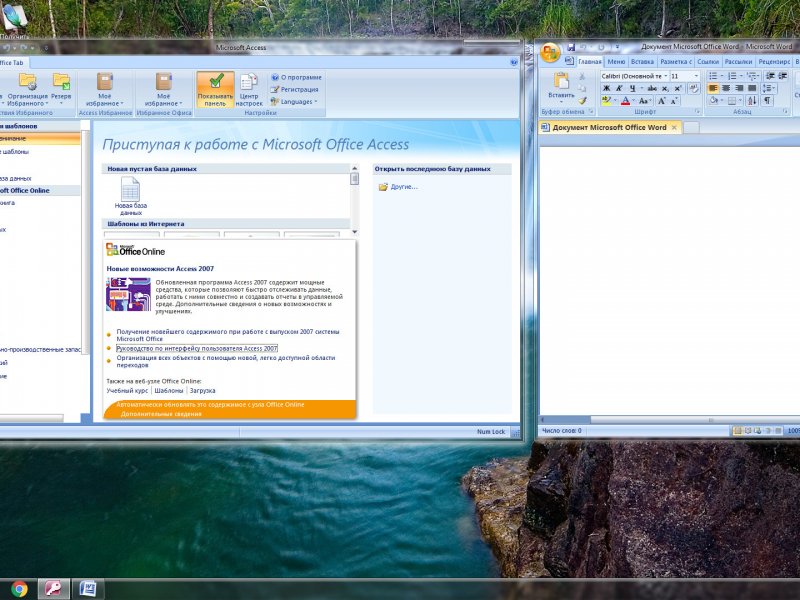Select the Документ Microsoft Office Word document tab
Screen dimensions: 800x600
(x=610, y=128)
